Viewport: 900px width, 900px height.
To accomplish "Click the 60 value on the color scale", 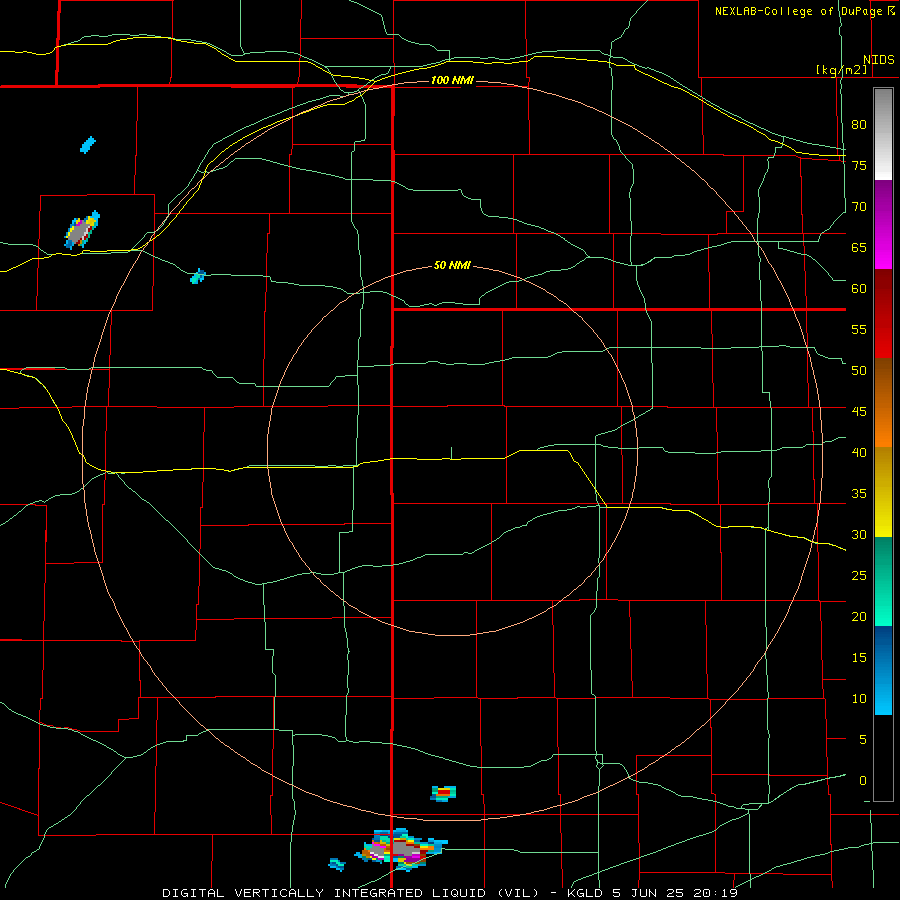I will [859, 288].
